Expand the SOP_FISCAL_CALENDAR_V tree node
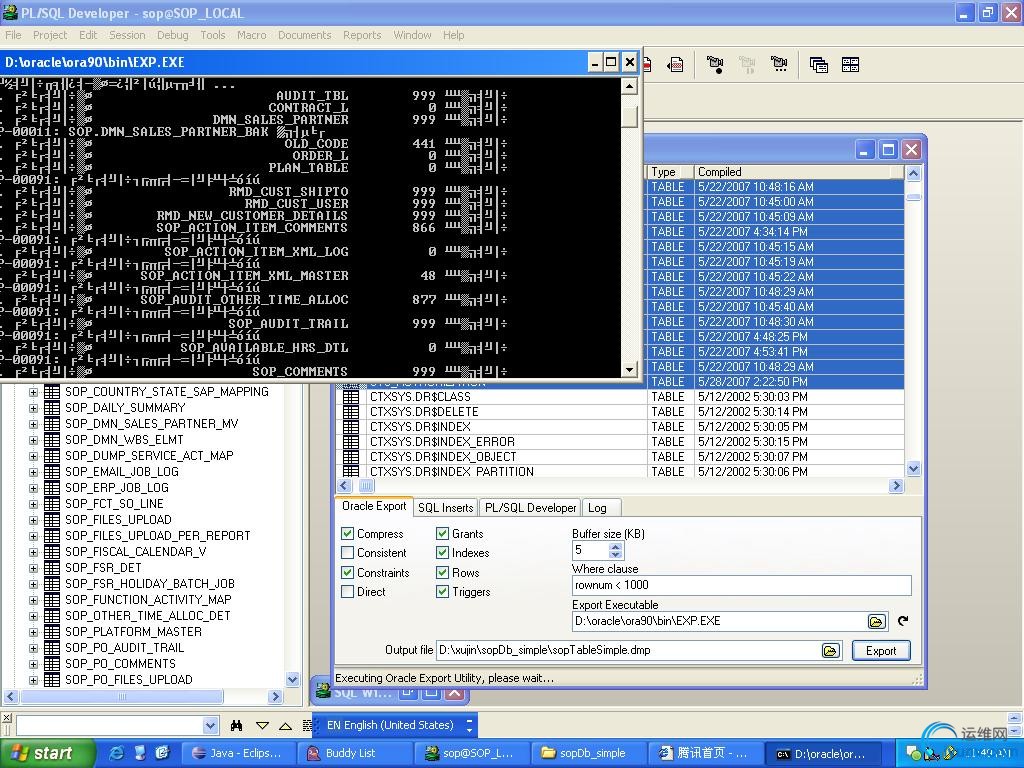Image resolution: width=1024 pixels, height=768 pixels. click(33, 552)
